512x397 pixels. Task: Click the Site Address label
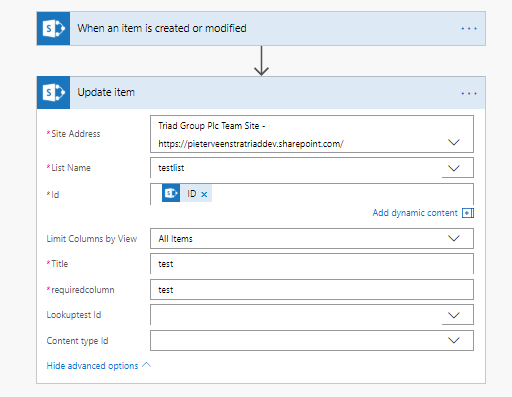(76, 134)
